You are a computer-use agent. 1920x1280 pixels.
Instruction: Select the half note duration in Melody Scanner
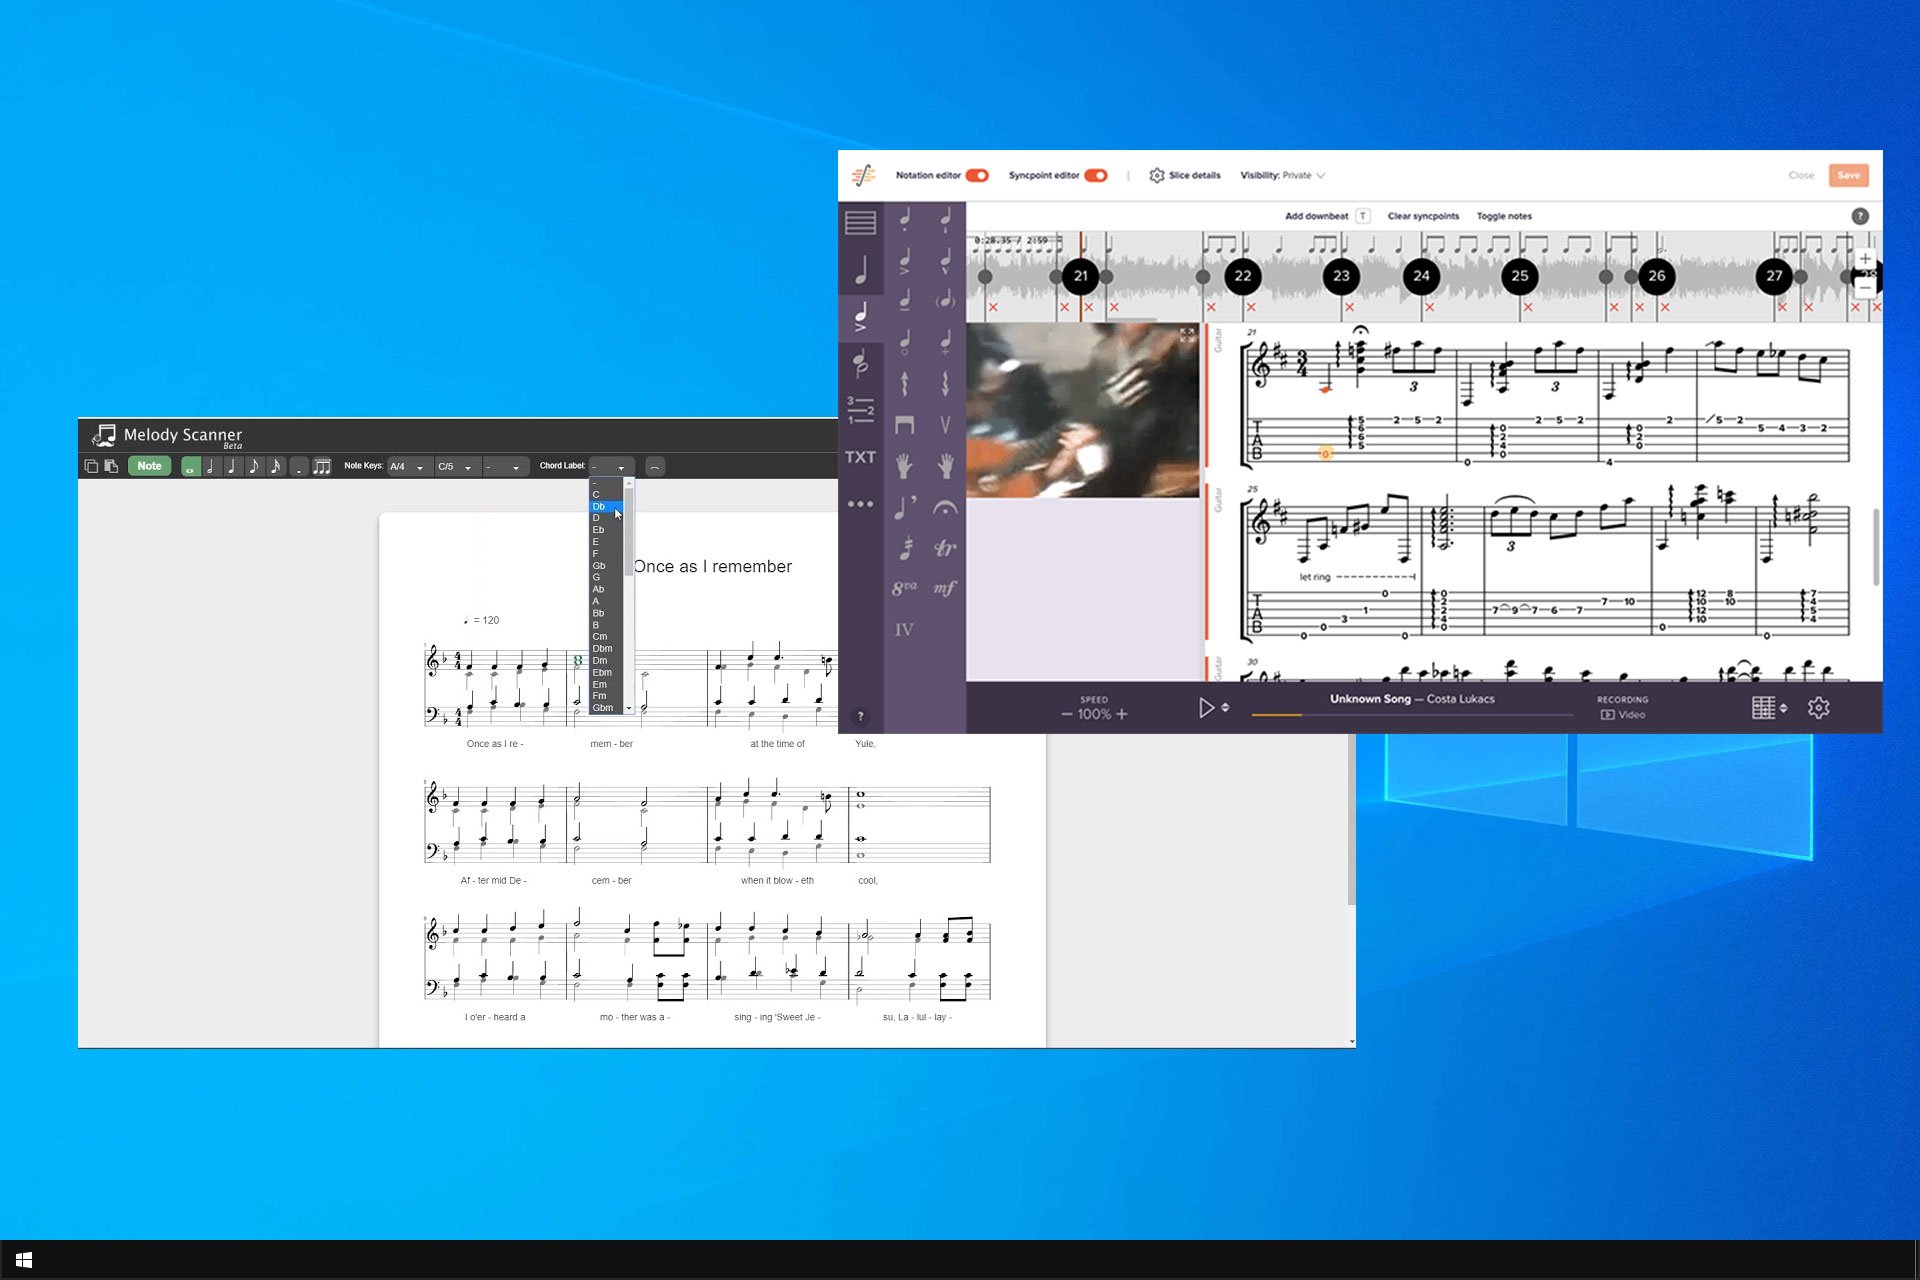[211, 466]
